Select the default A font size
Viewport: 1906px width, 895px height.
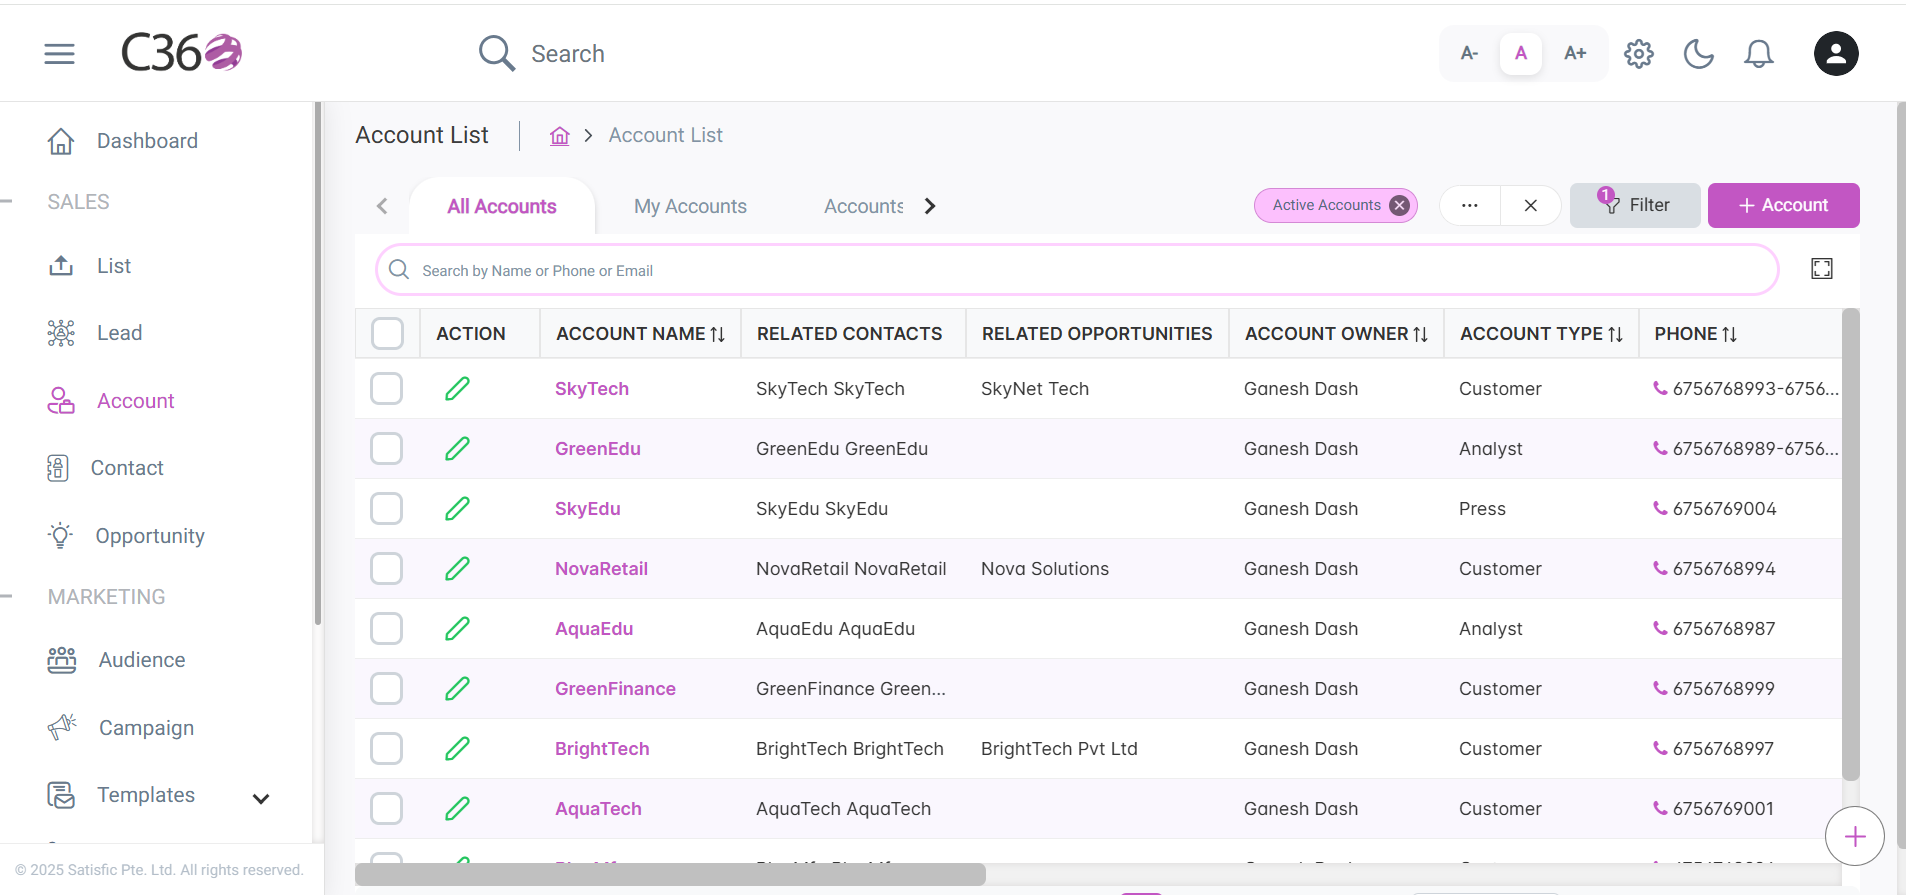[1521, 53]
